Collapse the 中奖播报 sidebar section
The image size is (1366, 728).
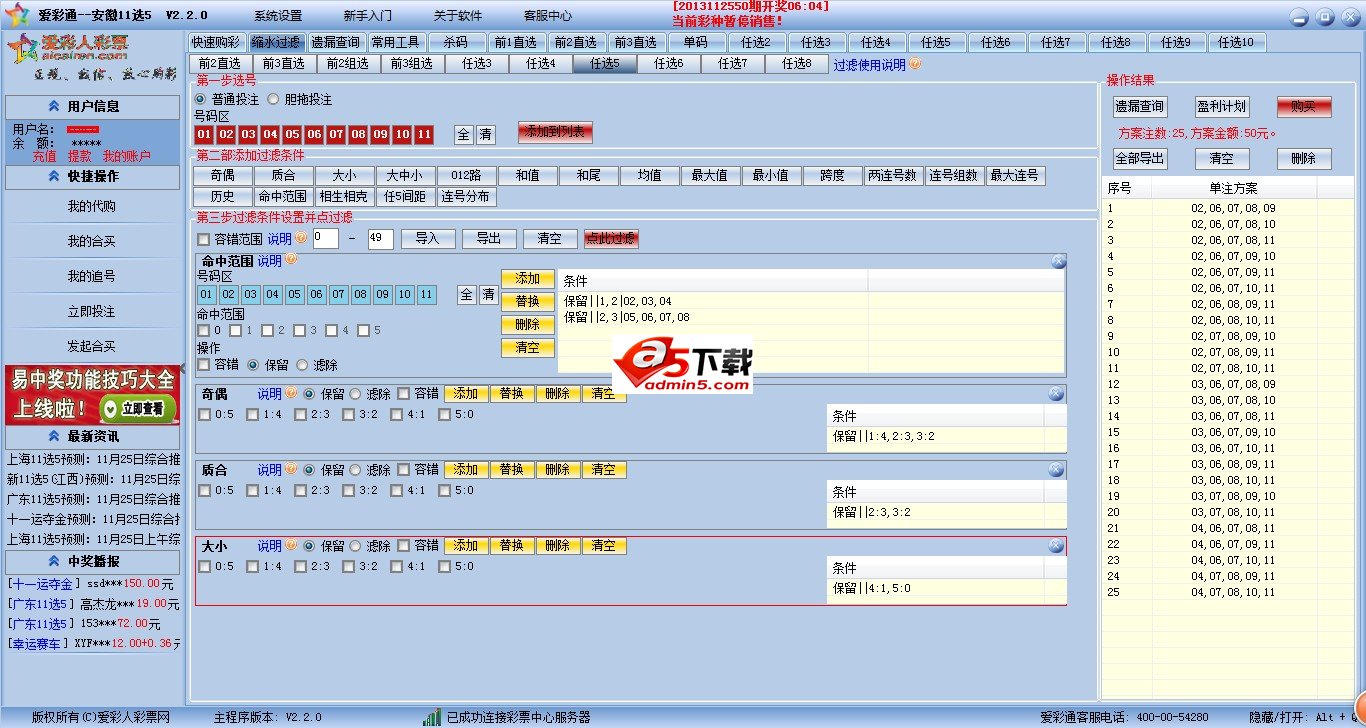pos(53,561)
